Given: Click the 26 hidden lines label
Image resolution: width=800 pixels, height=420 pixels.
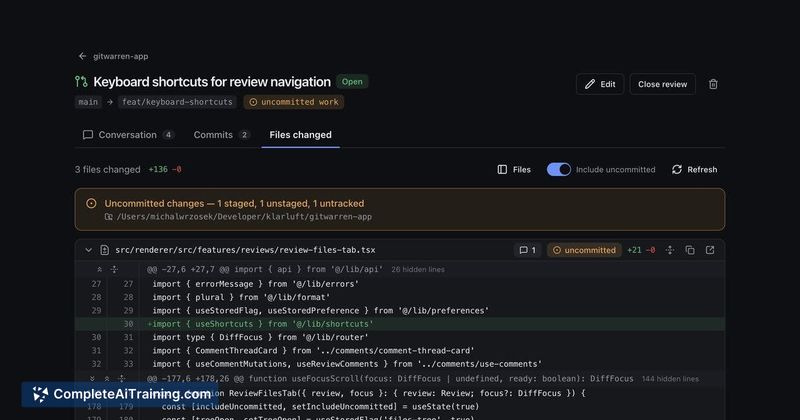Looking at the screenshot, I should (418, 269).
